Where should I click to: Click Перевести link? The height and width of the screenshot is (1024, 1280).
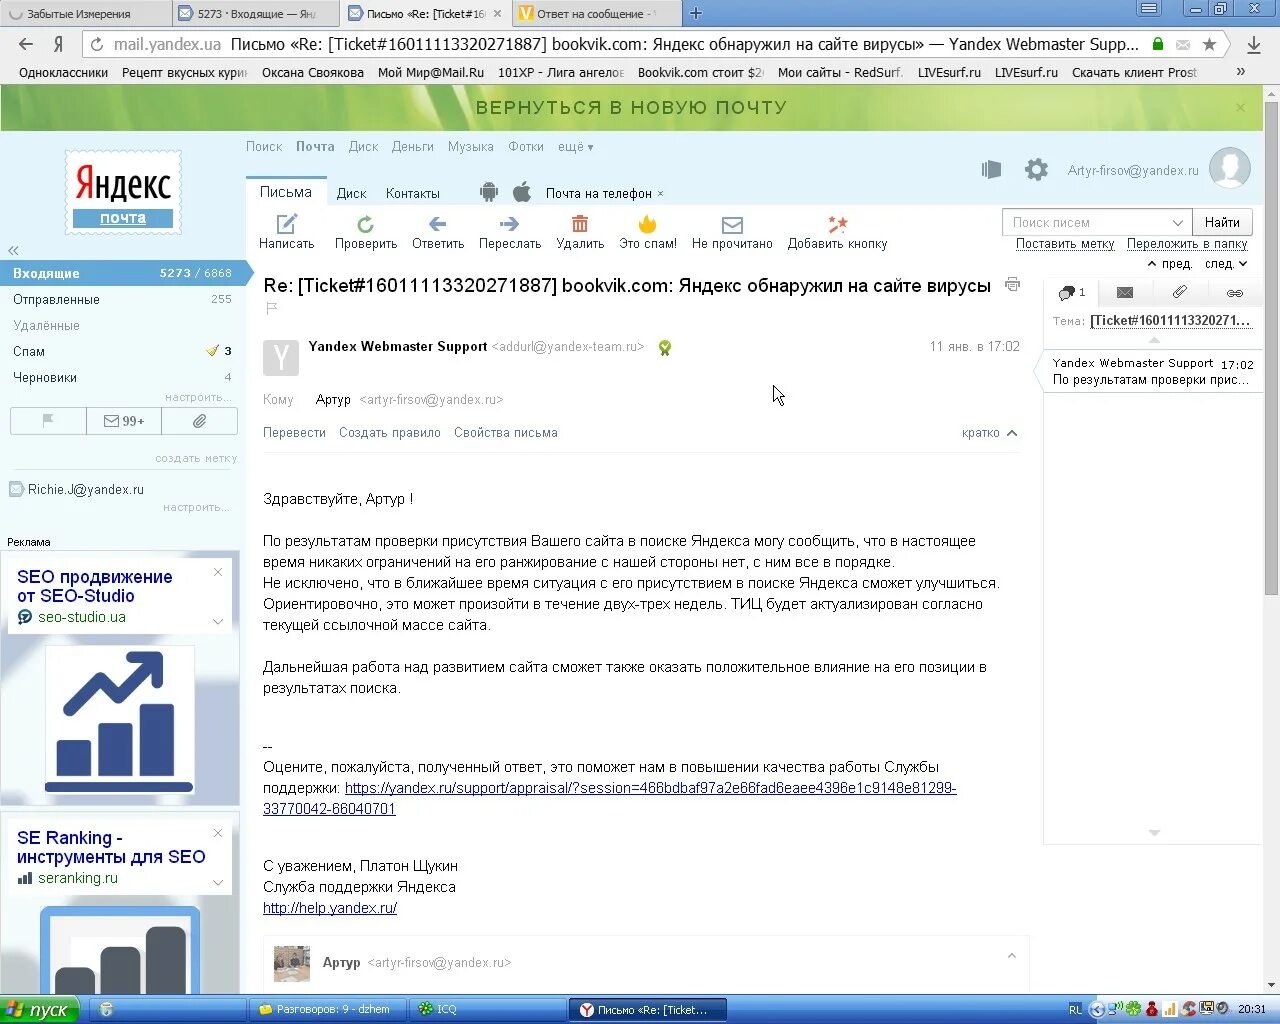pos(294,433)
